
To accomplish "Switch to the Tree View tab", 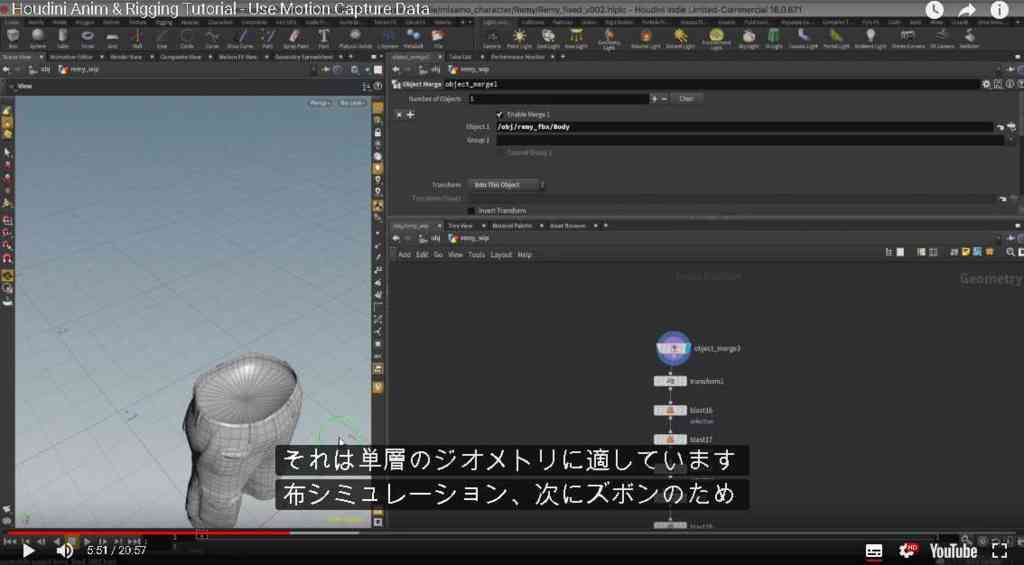I will 460,226.
